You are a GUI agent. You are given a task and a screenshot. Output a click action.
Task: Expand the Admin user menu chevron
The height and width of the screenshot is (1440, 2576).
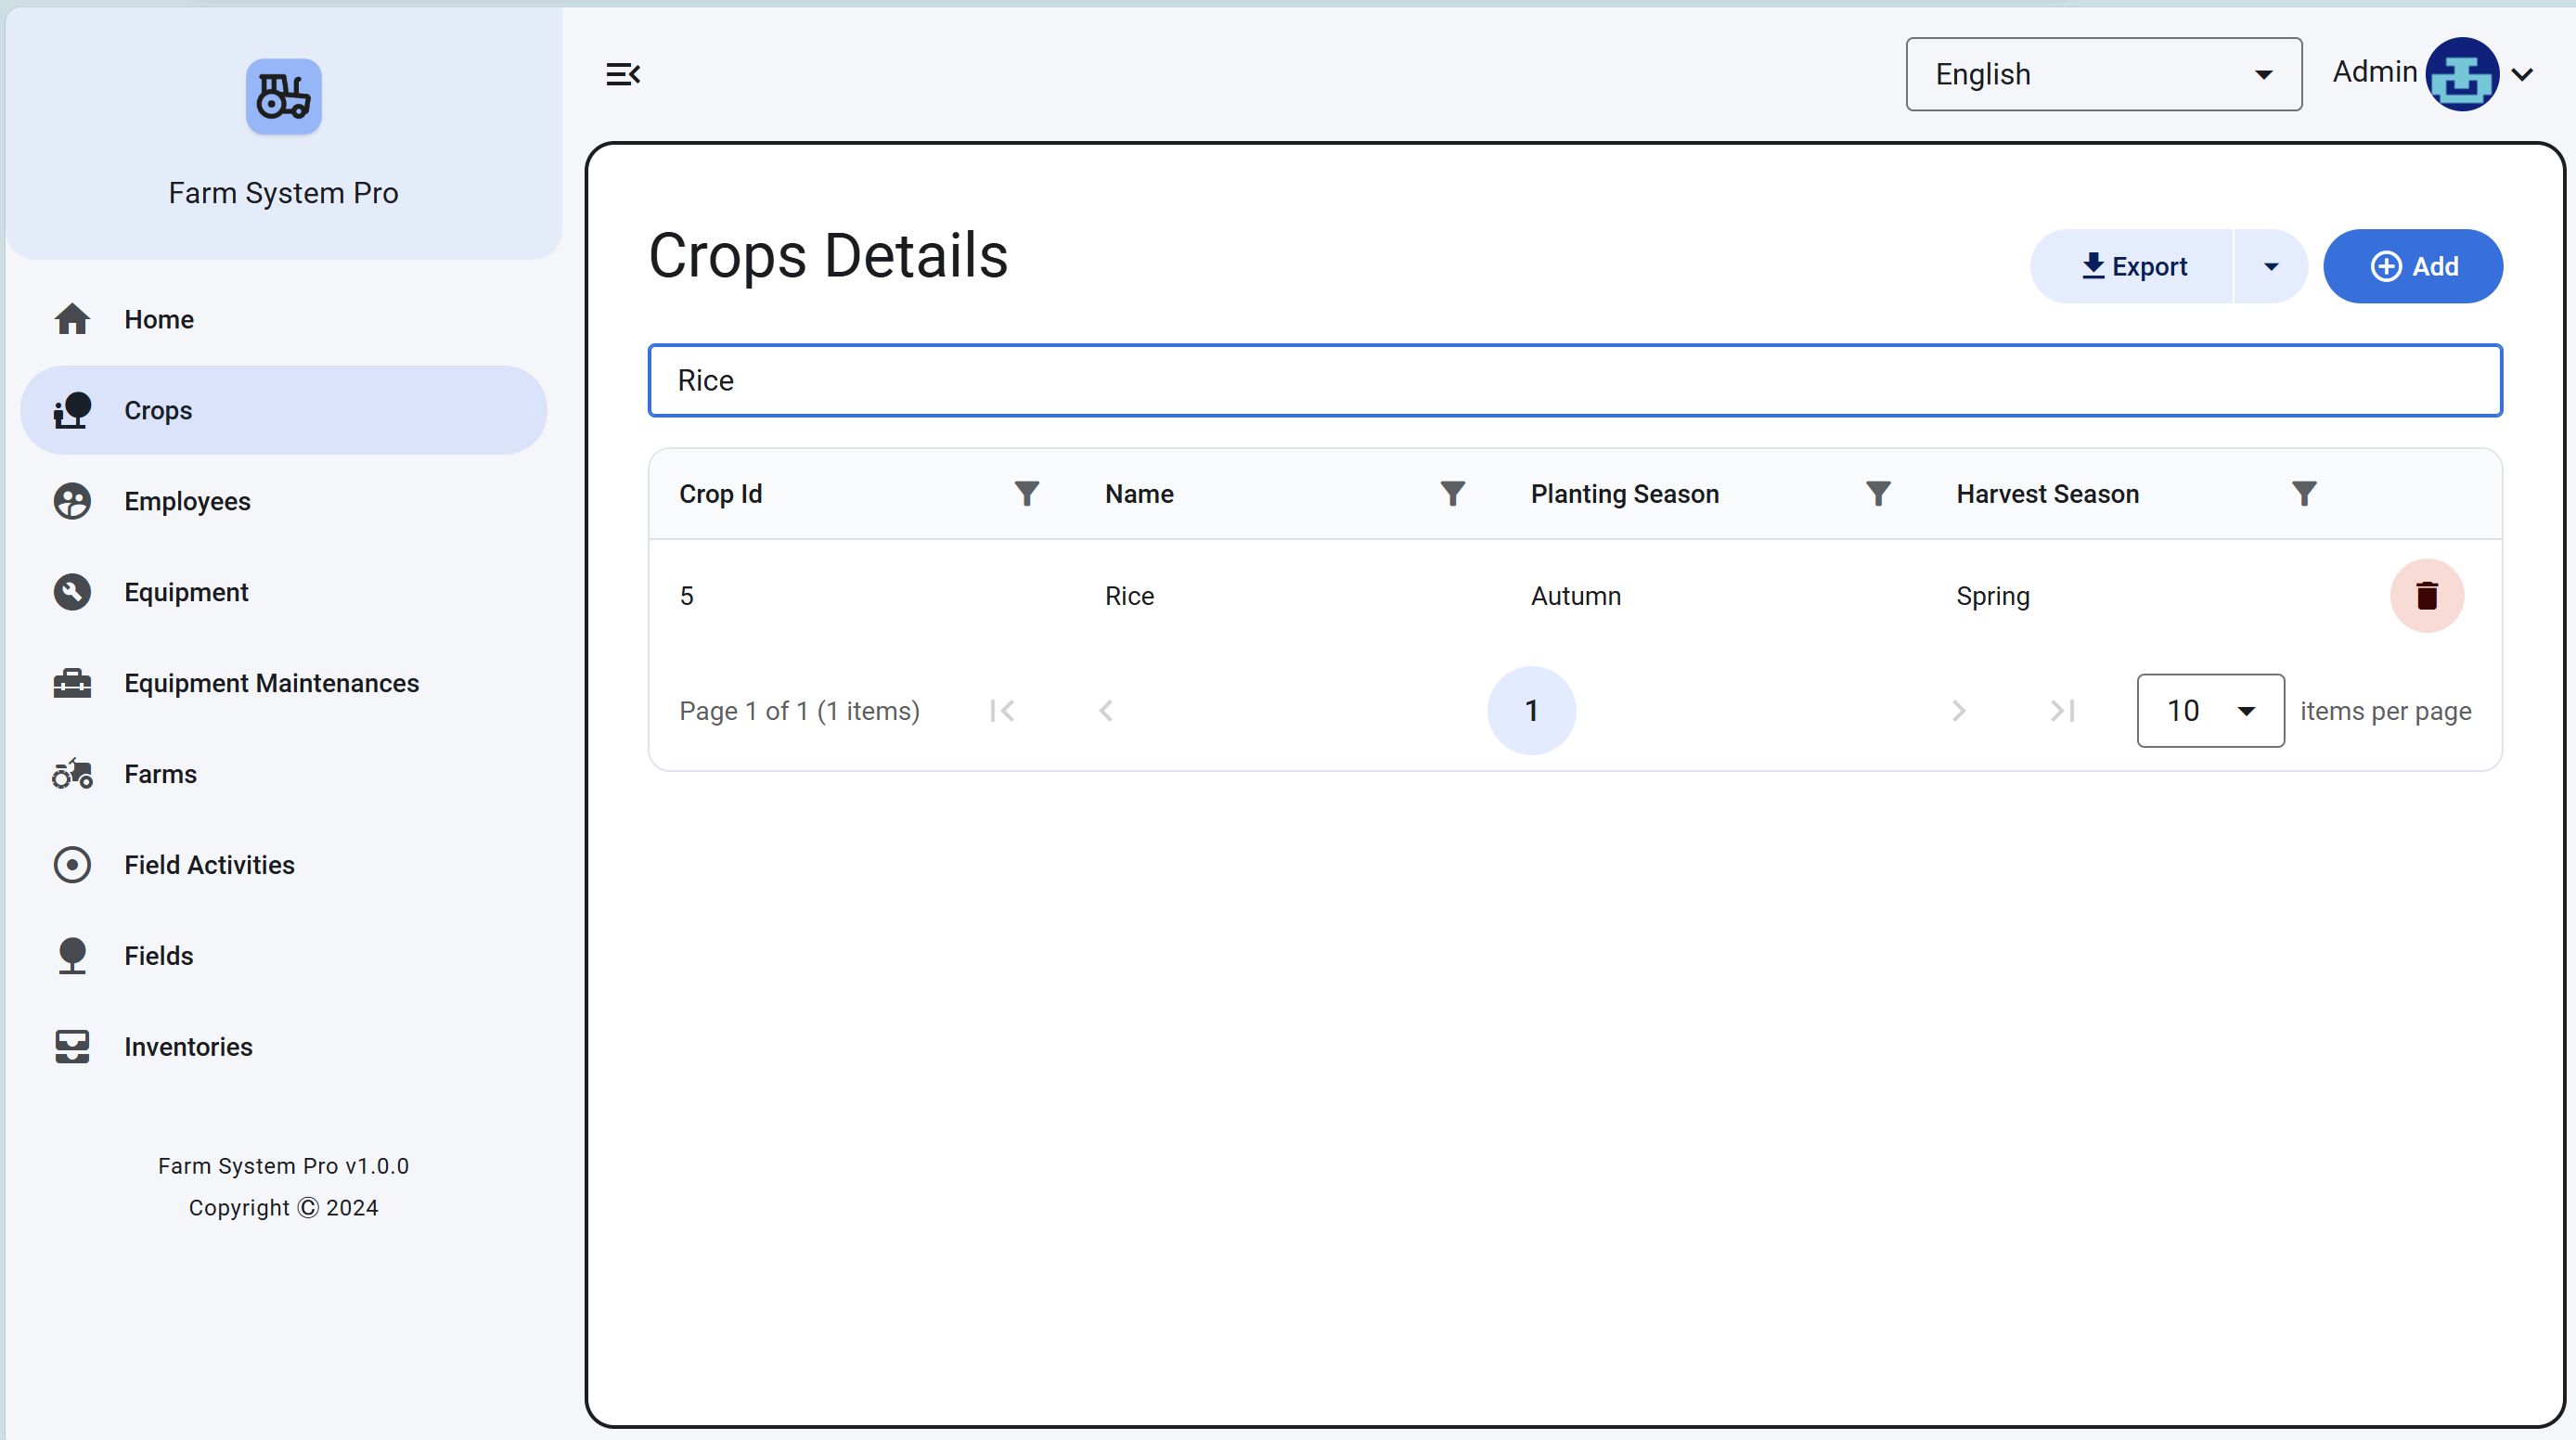2522,75
